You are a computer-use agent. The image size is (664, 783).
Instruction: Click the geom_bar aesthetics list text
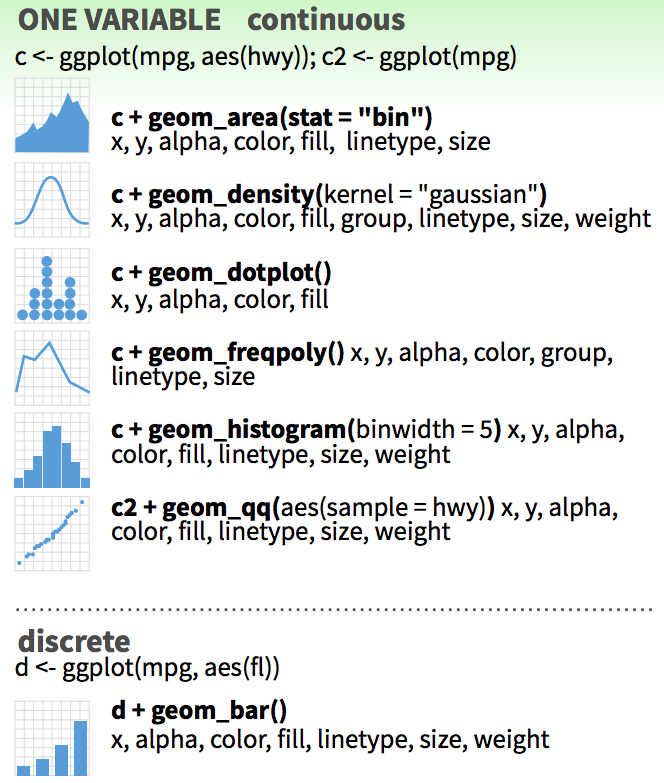click(330, 739)
